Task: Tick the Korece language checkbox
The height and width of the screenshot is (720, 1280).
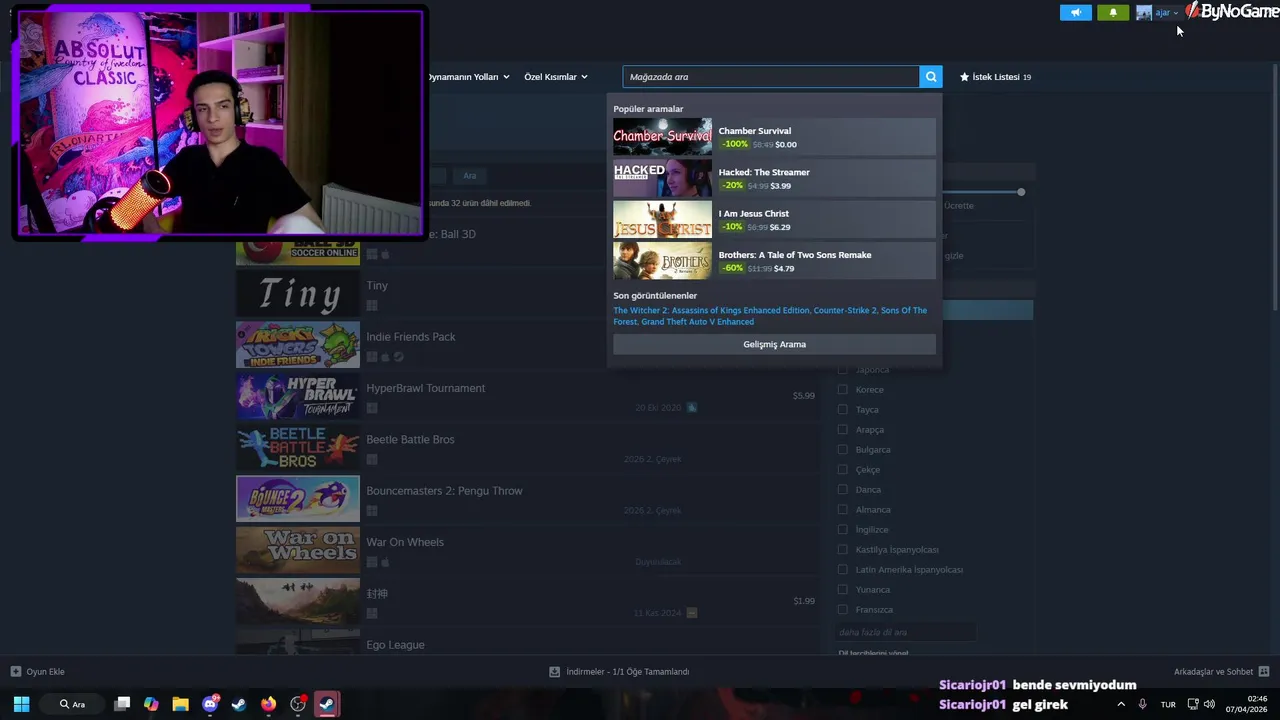Action: coord(842,389)
